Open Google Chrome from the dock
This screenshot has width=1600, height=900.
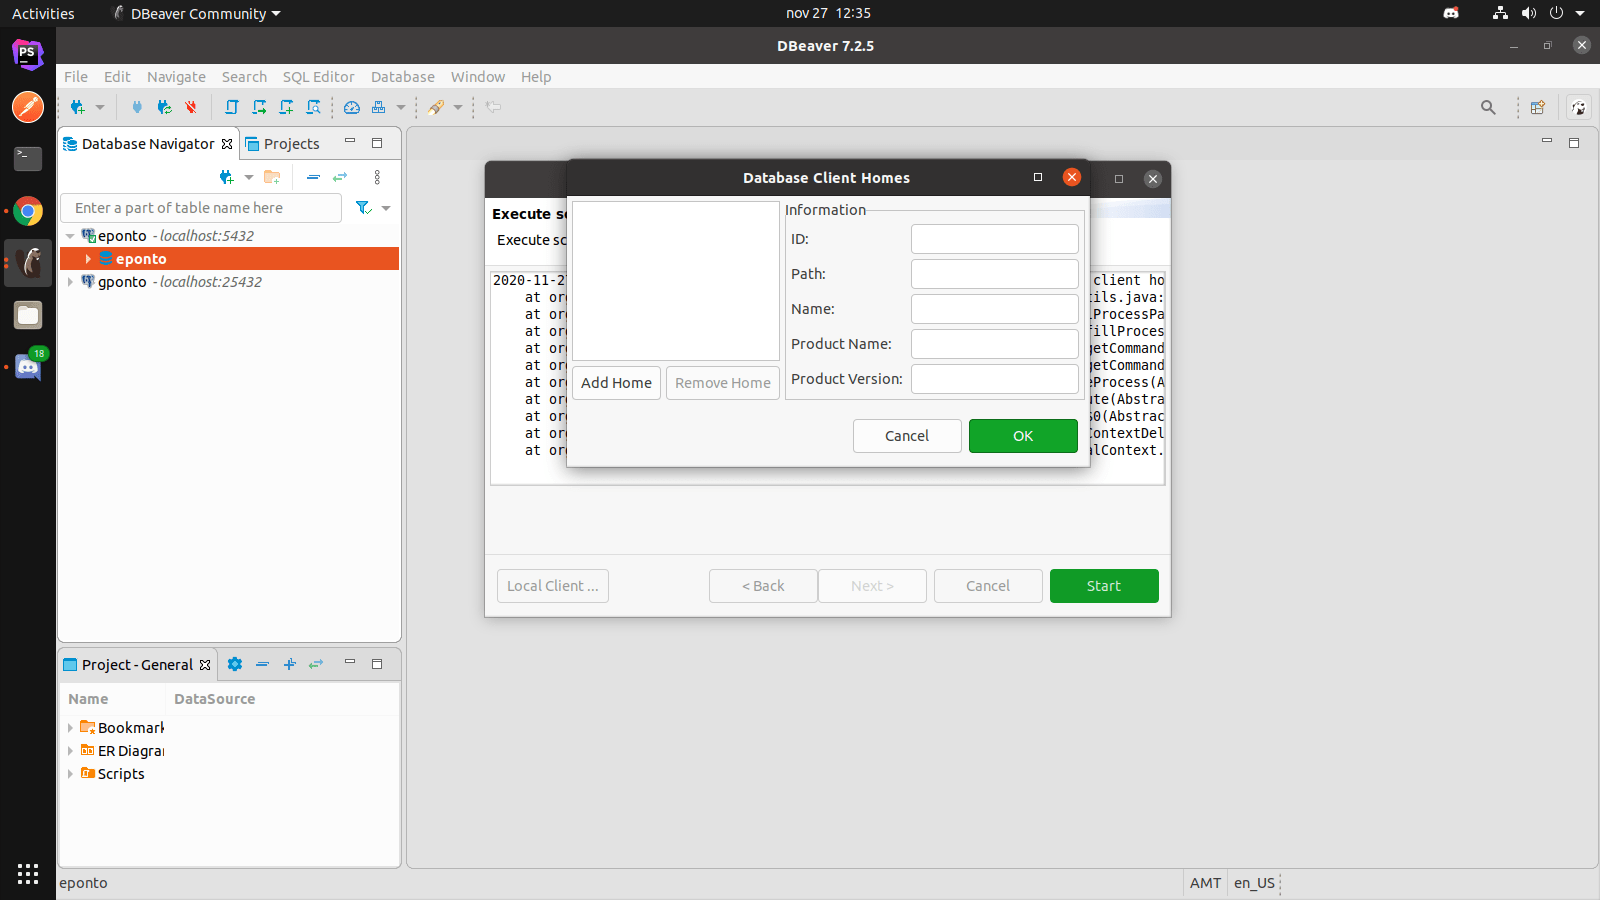[x=28, y=211]
